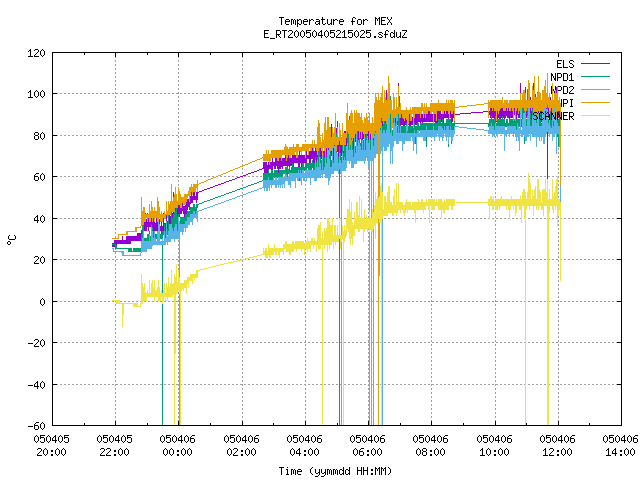Click the y-axis label 60
The height and width of the screenshot is (480, 640).
(x=39, y=177)
